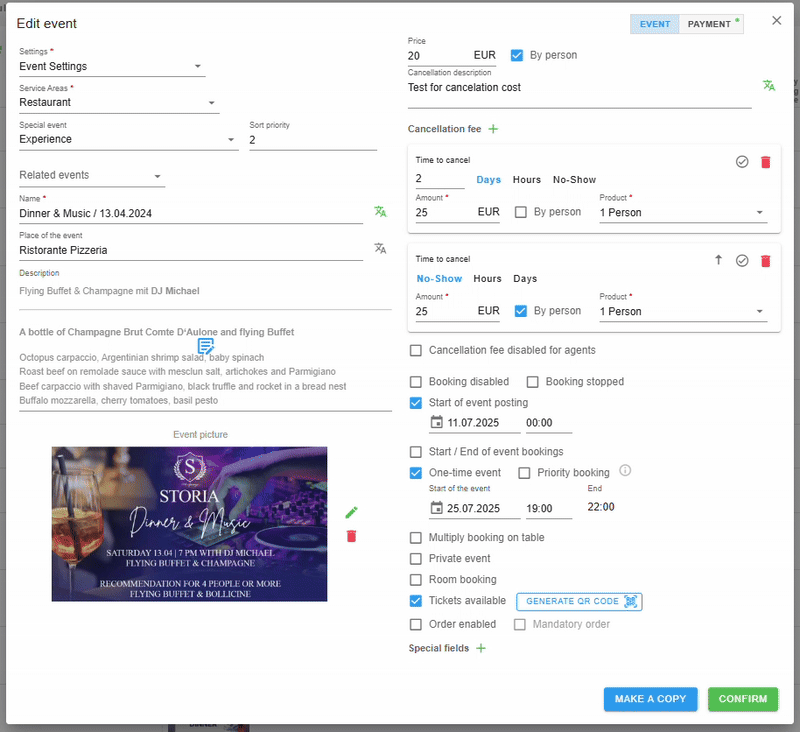Move the No-Show cancellation card up
800x732 pixels.
tap(718, 260)
